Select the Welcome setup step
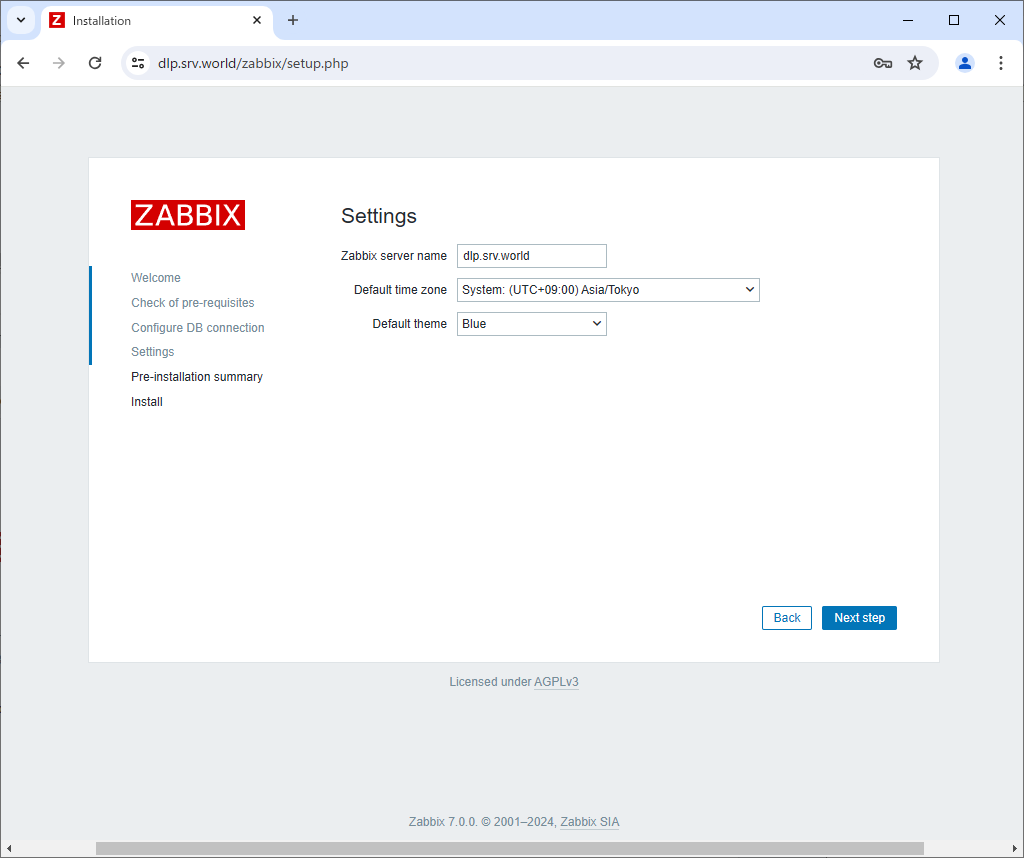1024x858 pixels. coord(155,278)
